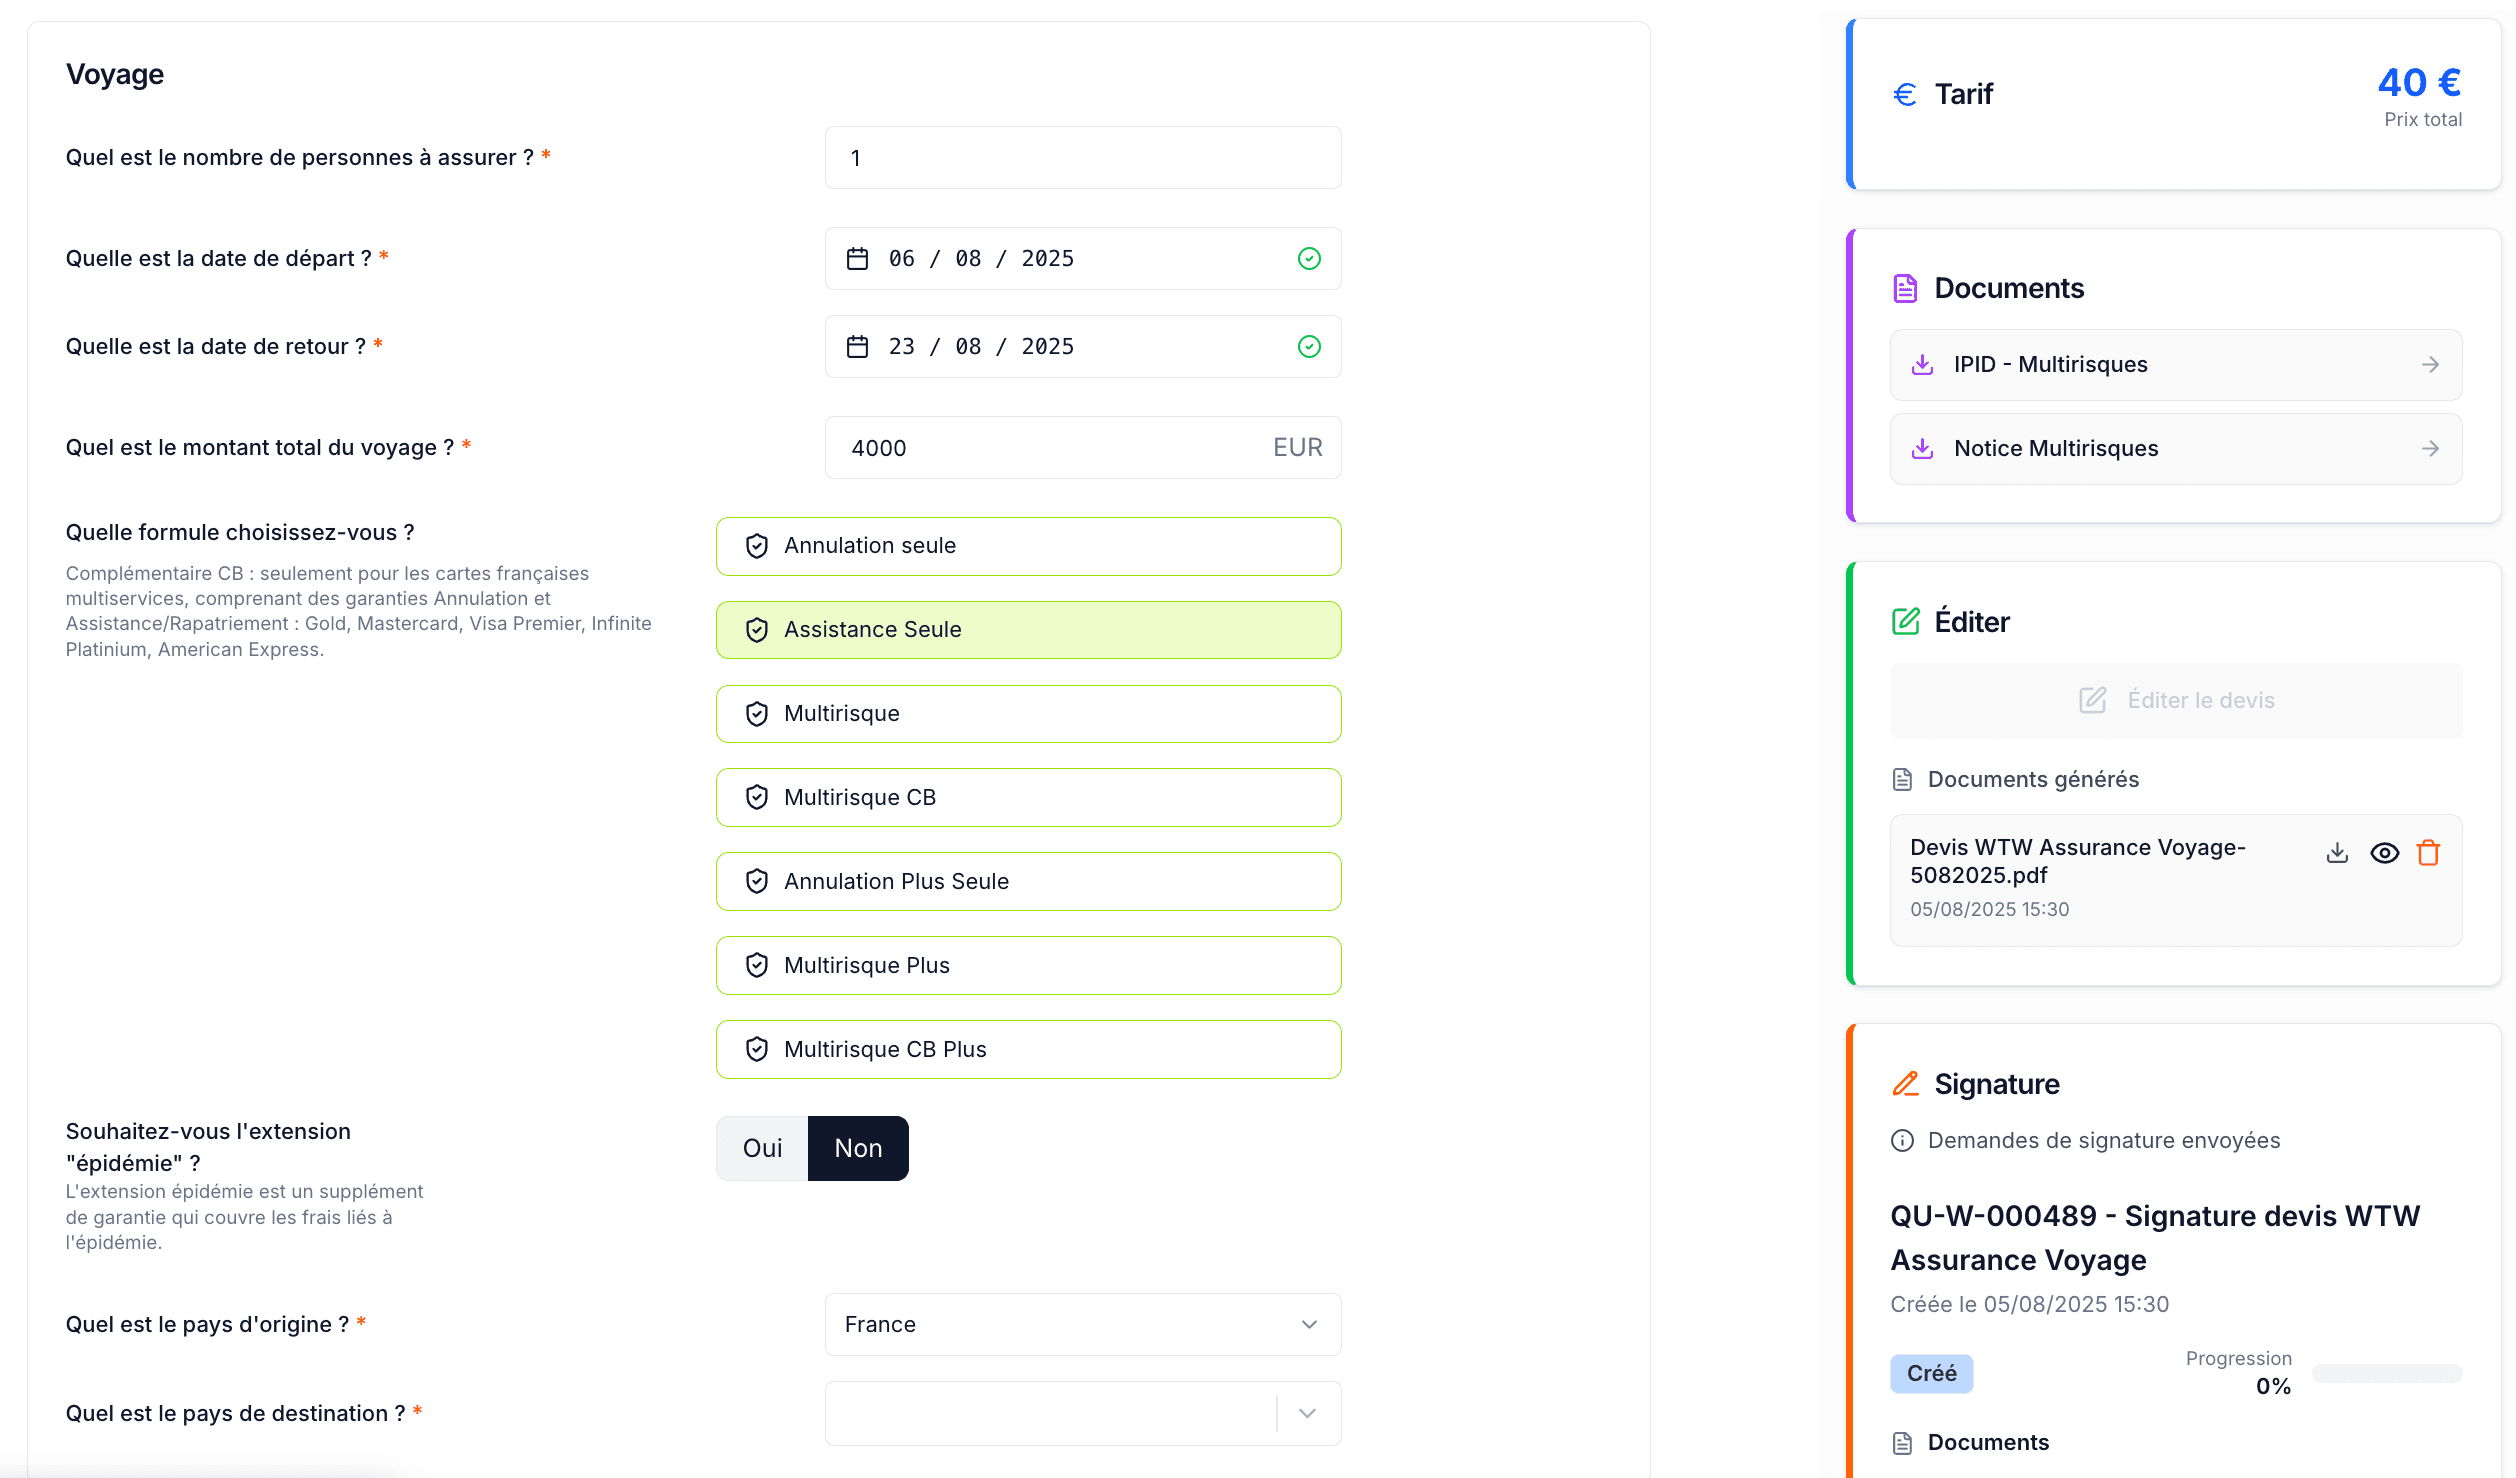
Task: Open the departure date calendar icon
Action: (x=857, y=259)
